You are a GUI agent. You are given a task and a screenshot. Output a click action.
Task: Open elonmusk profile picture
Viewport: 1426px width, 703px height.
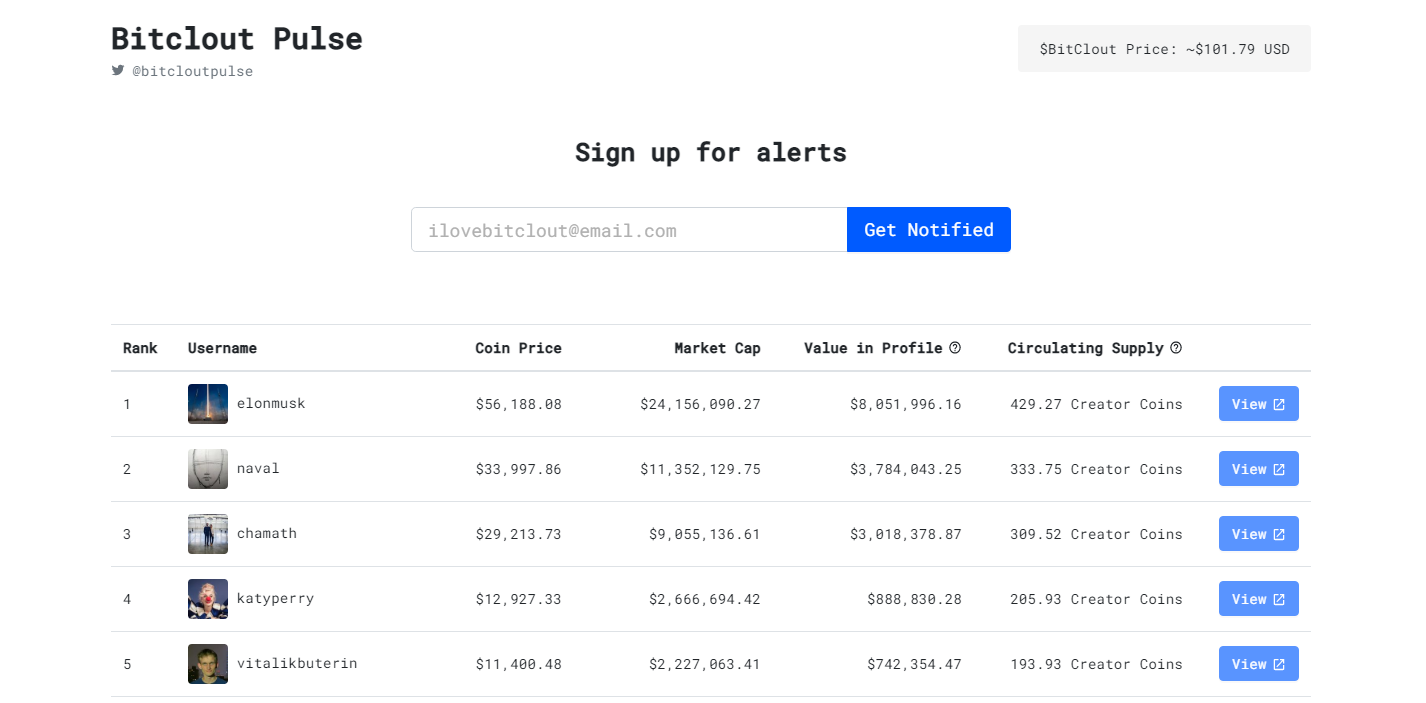pyautogui.click(x=208, y=404)
